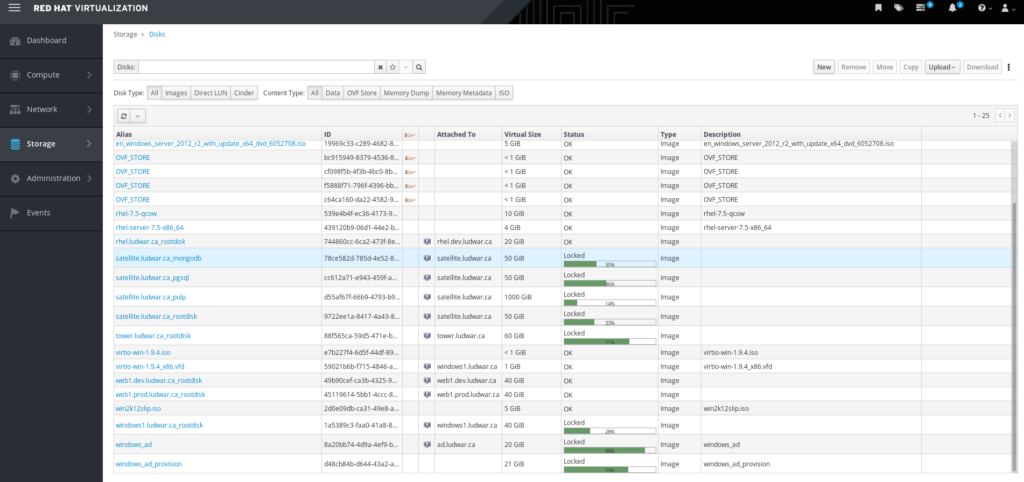
Task: Open the user account menu
Action: pos(1006,8)
